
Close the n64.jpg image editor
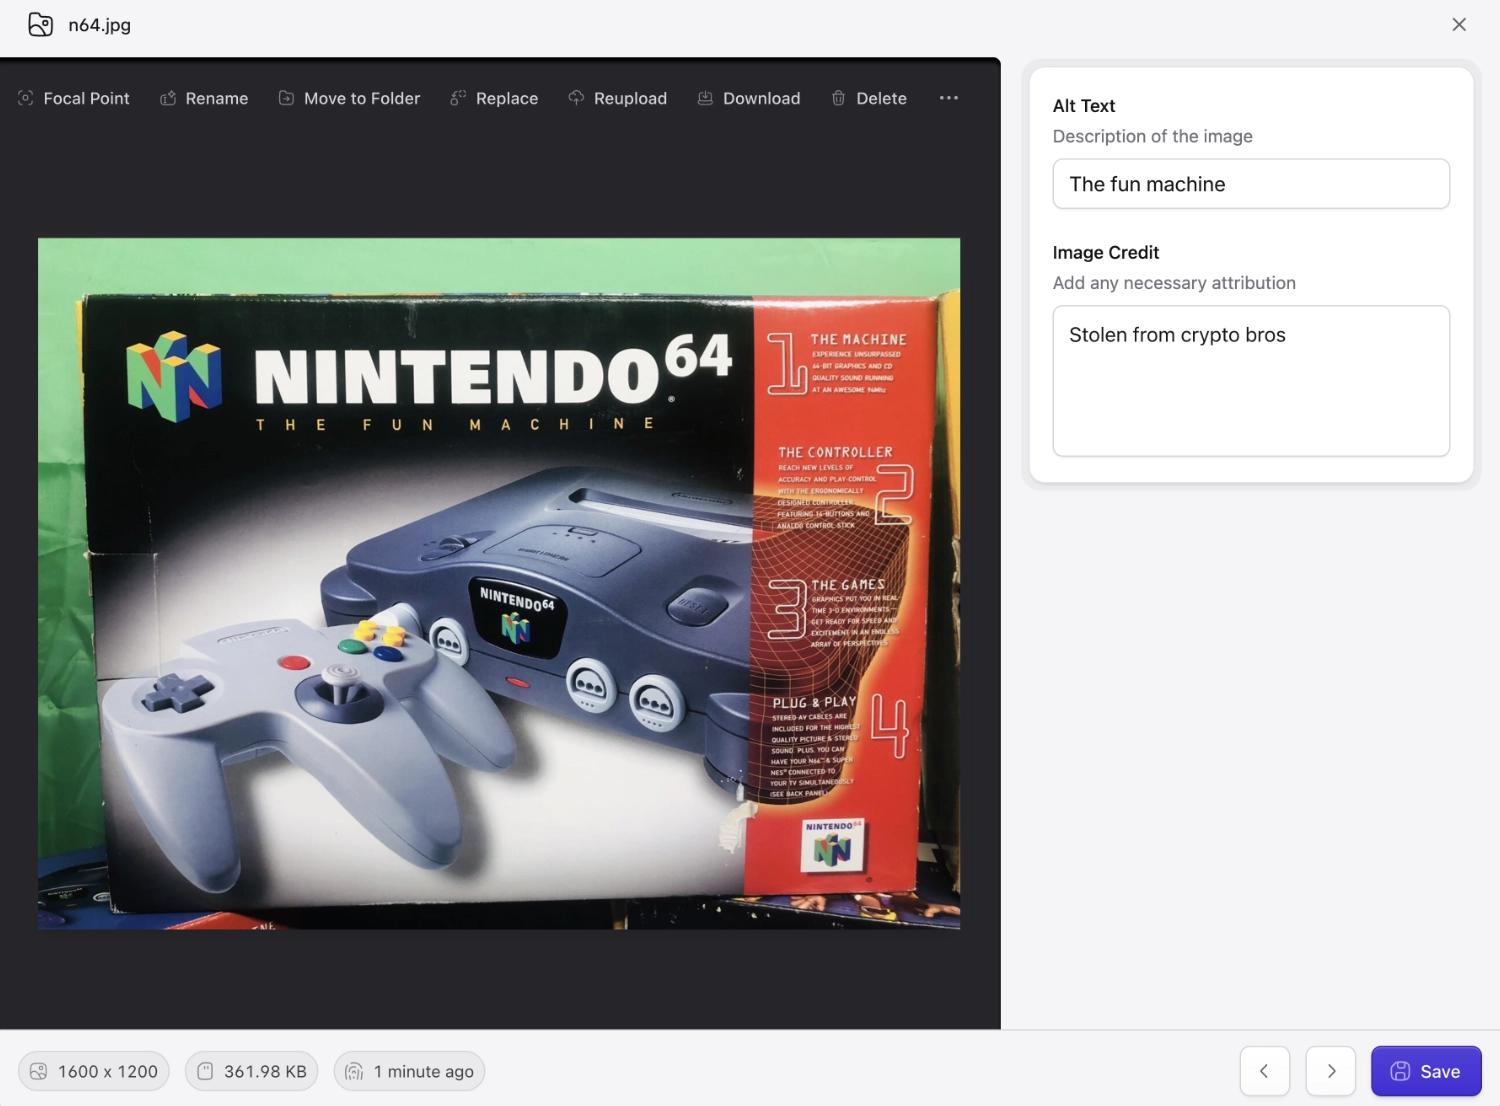(1458, 25)
